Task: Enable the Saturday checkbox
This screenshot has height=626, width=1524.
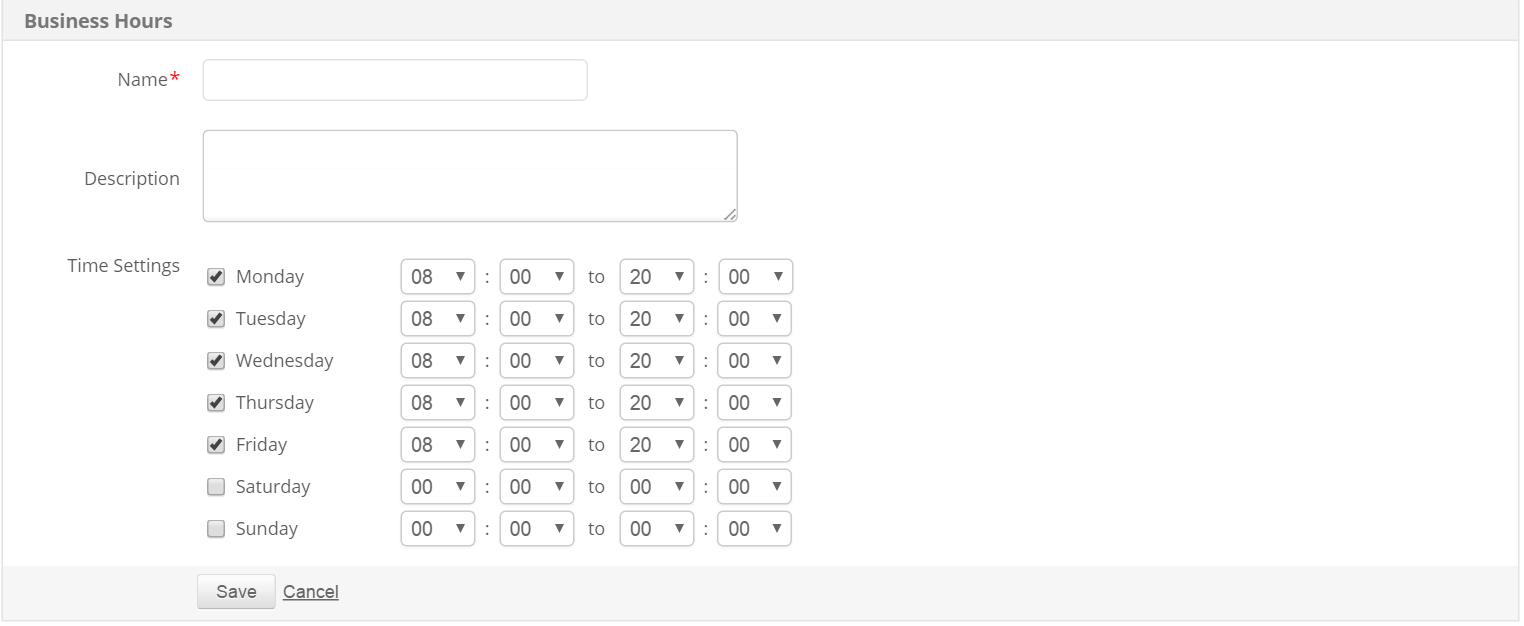Action: (215, 487)
